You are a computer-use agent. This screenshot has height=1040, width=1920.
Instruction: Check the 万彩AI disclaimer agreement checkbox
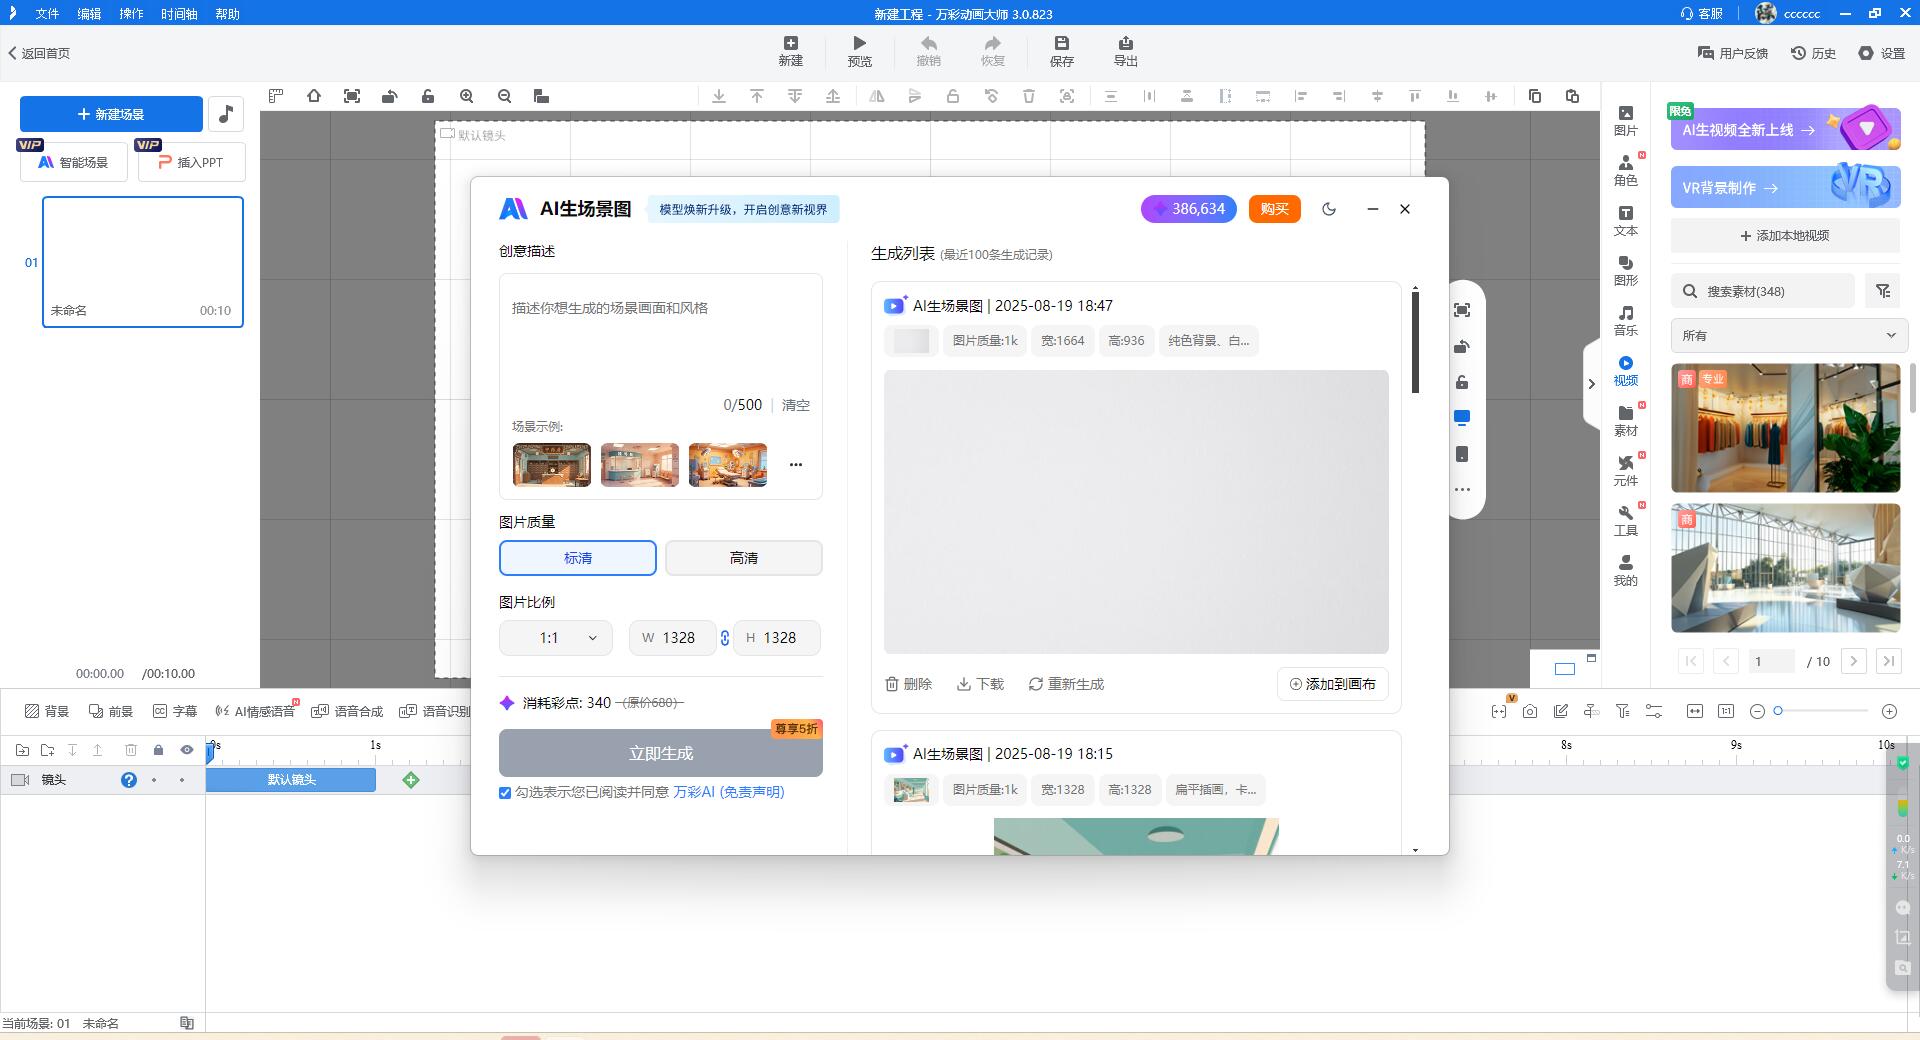point(505,793)
